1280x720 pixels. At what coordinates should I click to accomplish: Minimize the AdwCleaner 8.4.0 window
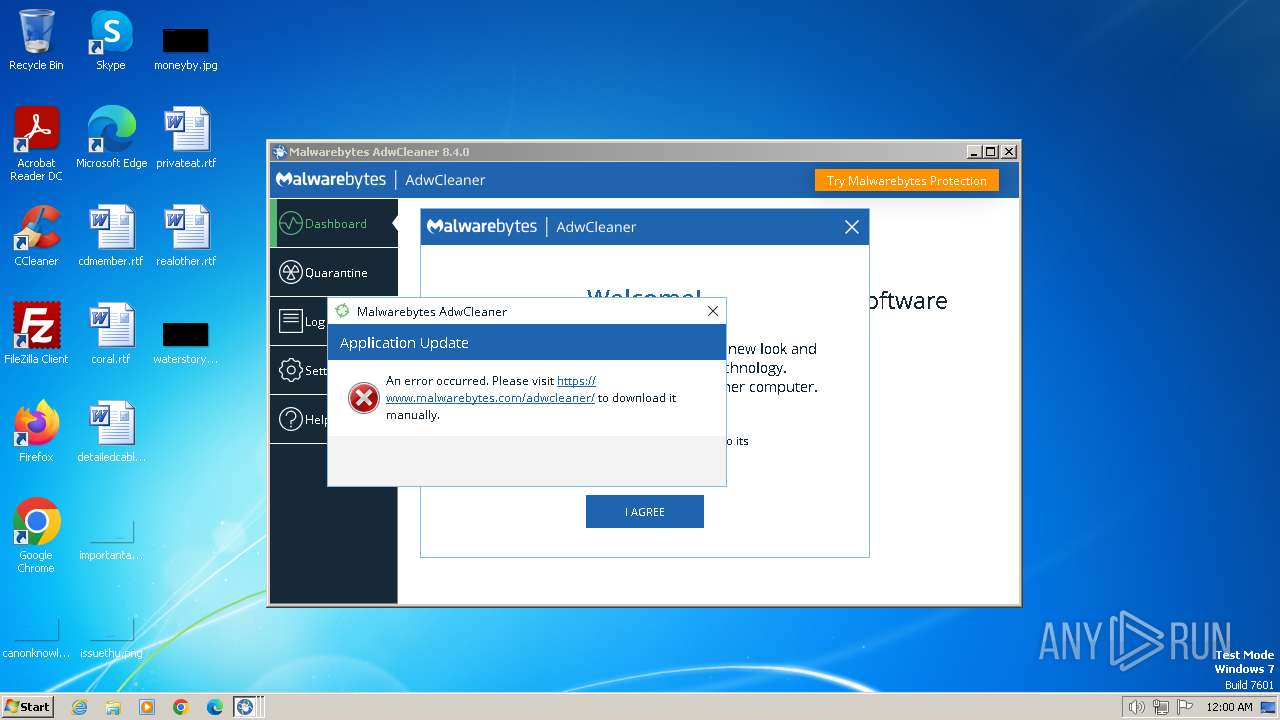point(974,152)
